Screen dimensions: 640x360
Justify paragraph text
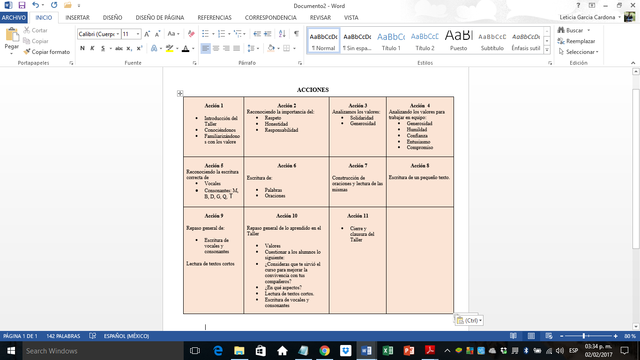pyautogui.click(x=236, y=48)
